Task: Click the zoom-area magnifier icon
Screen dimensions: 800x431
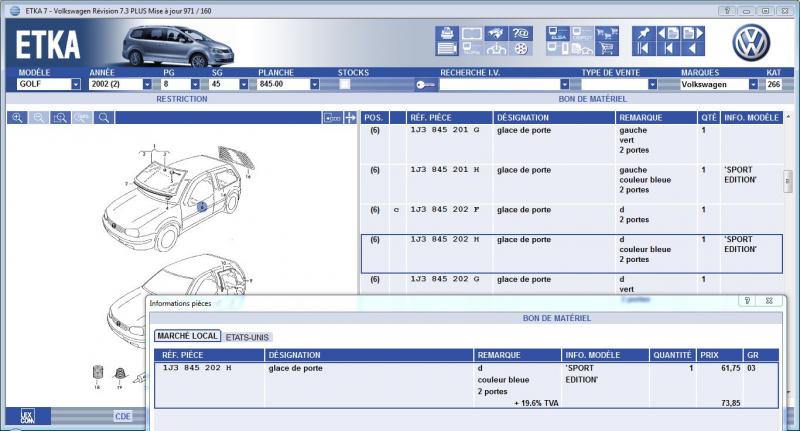Action: coord(60,118)
